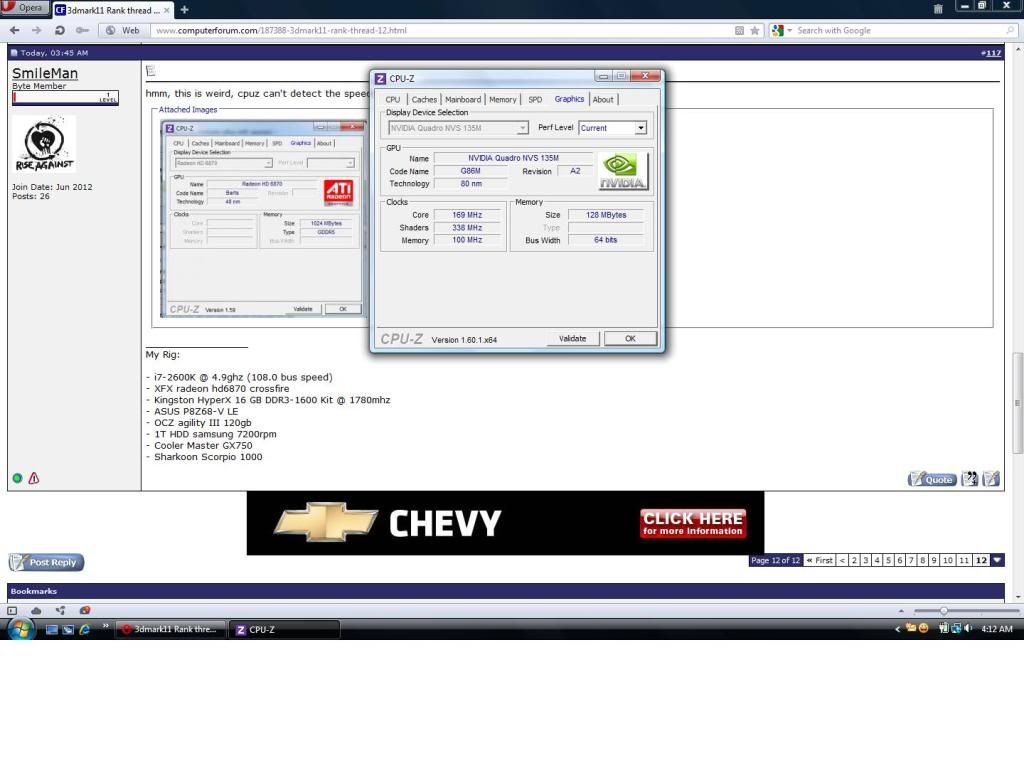This screenshot has height=768, width=1024.
Task: Launch Internet Explorer from quick launch
Action: 84,630
